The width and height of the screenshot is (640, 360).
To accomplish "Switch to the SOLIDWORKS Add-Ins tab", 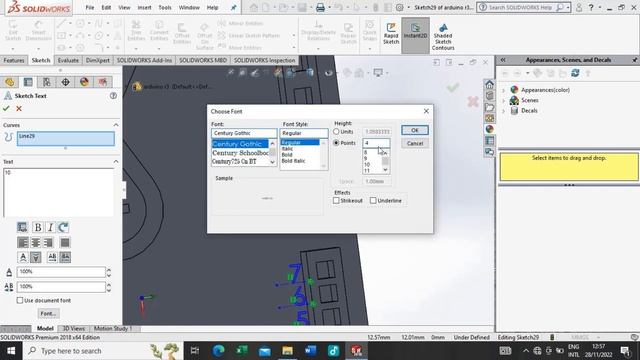I will click(144, 60).
